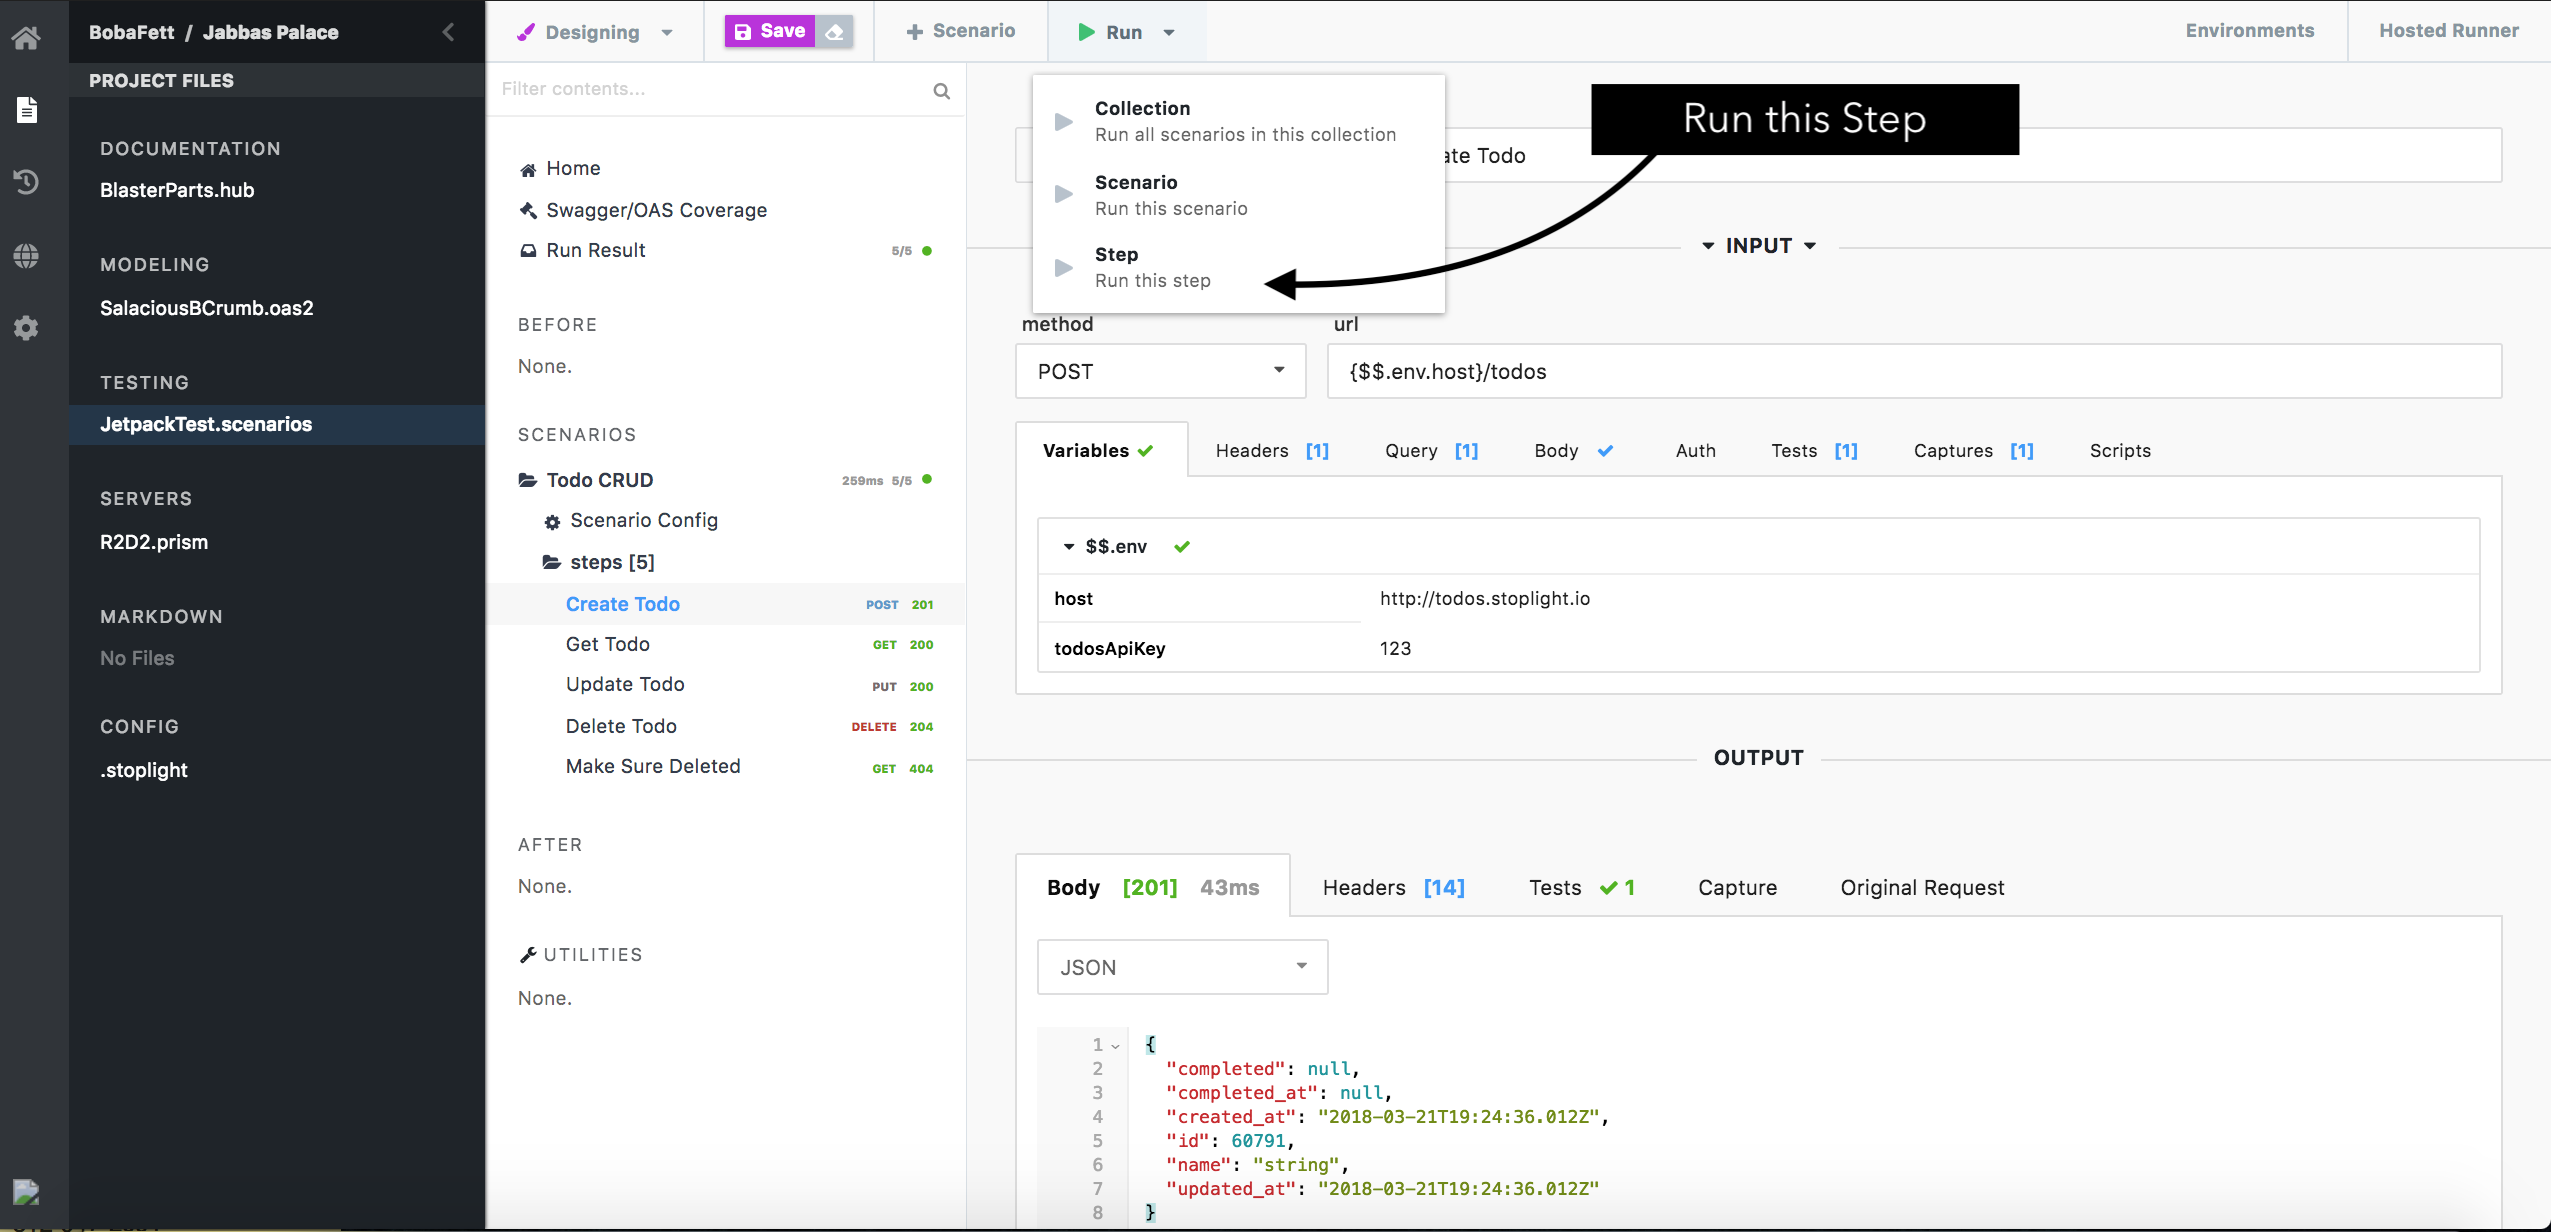The height and width of the screenshot is (1232, 2551).
Task: Open the JSON format dropdown
Action: coord(1182,967)
